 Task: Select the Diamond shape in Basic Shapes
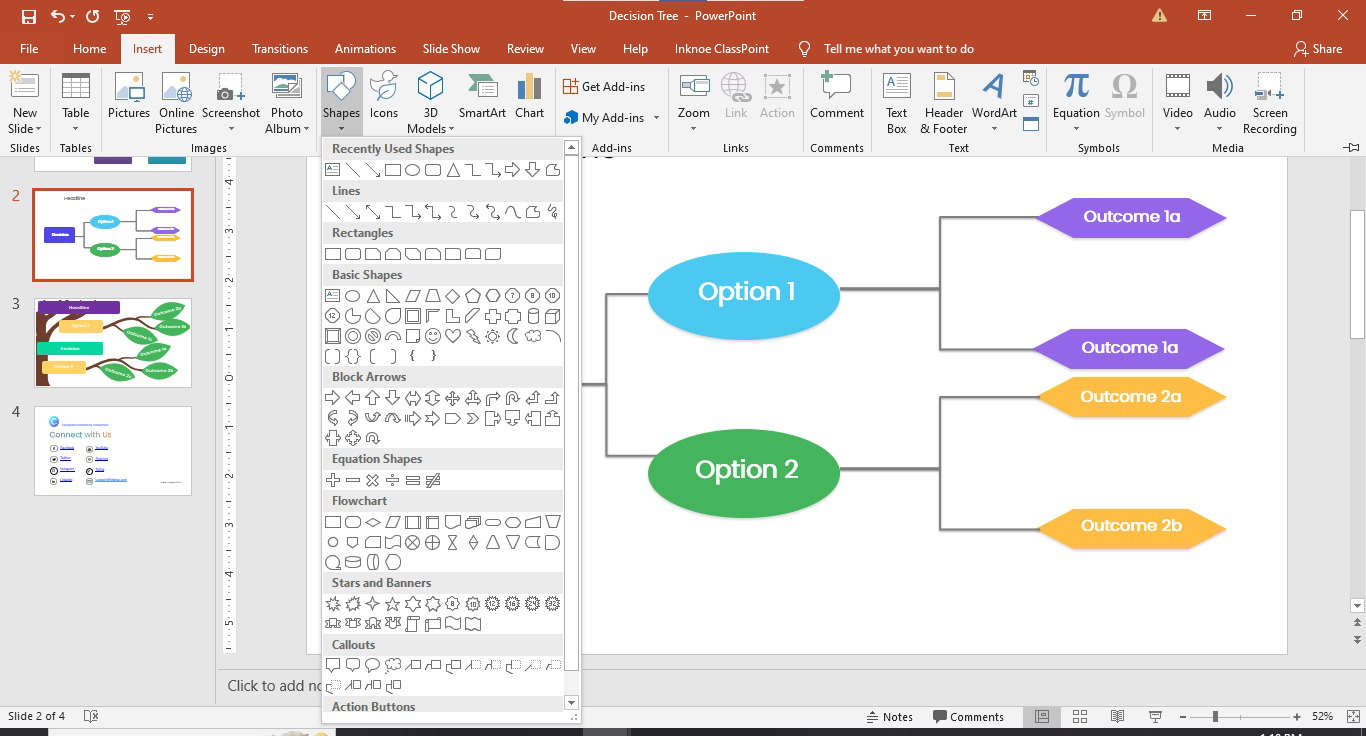coord(453,296)
